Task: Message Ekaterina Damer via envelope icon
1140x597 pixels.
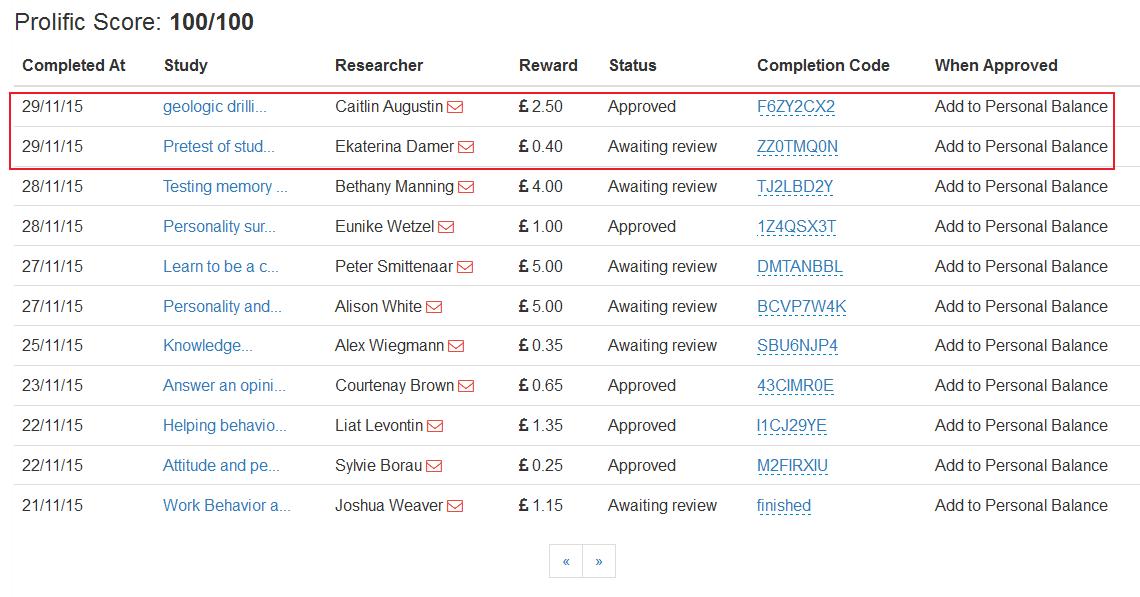Action: coord(466,147)
